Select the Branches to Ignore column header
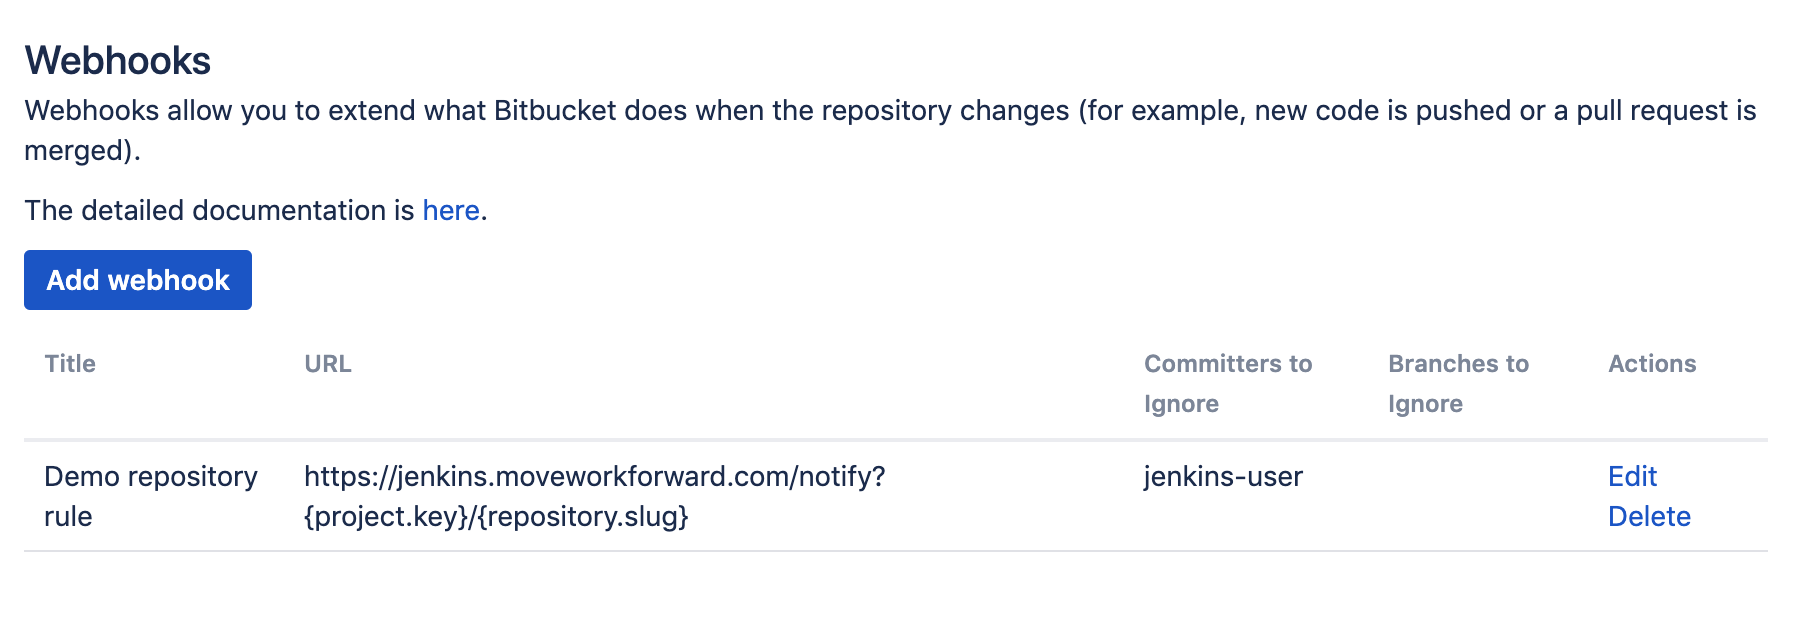The width and height of the screenshot is (1794, 624). tap(1457, 383)
